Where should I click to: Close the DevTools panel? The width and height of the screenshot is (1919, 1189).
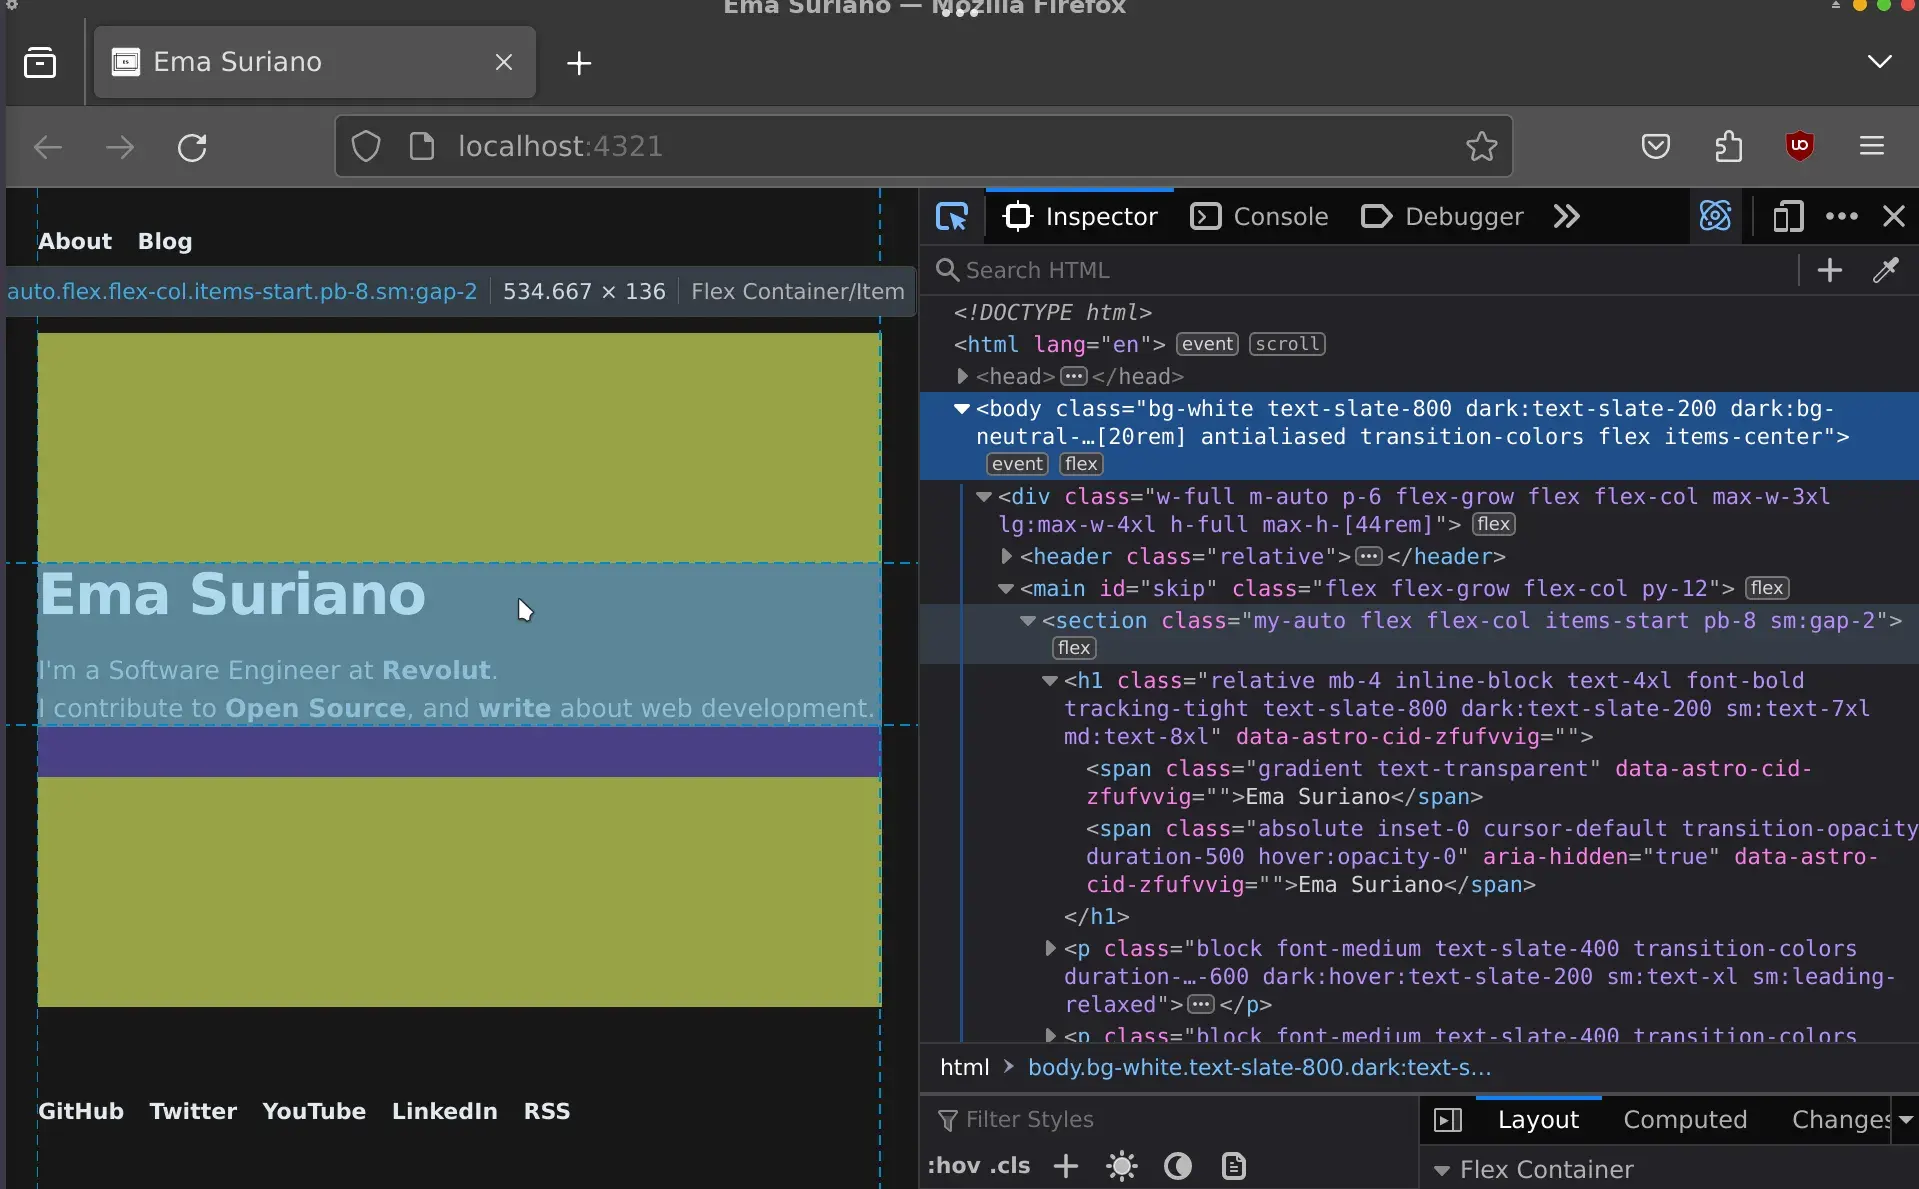1894,217
